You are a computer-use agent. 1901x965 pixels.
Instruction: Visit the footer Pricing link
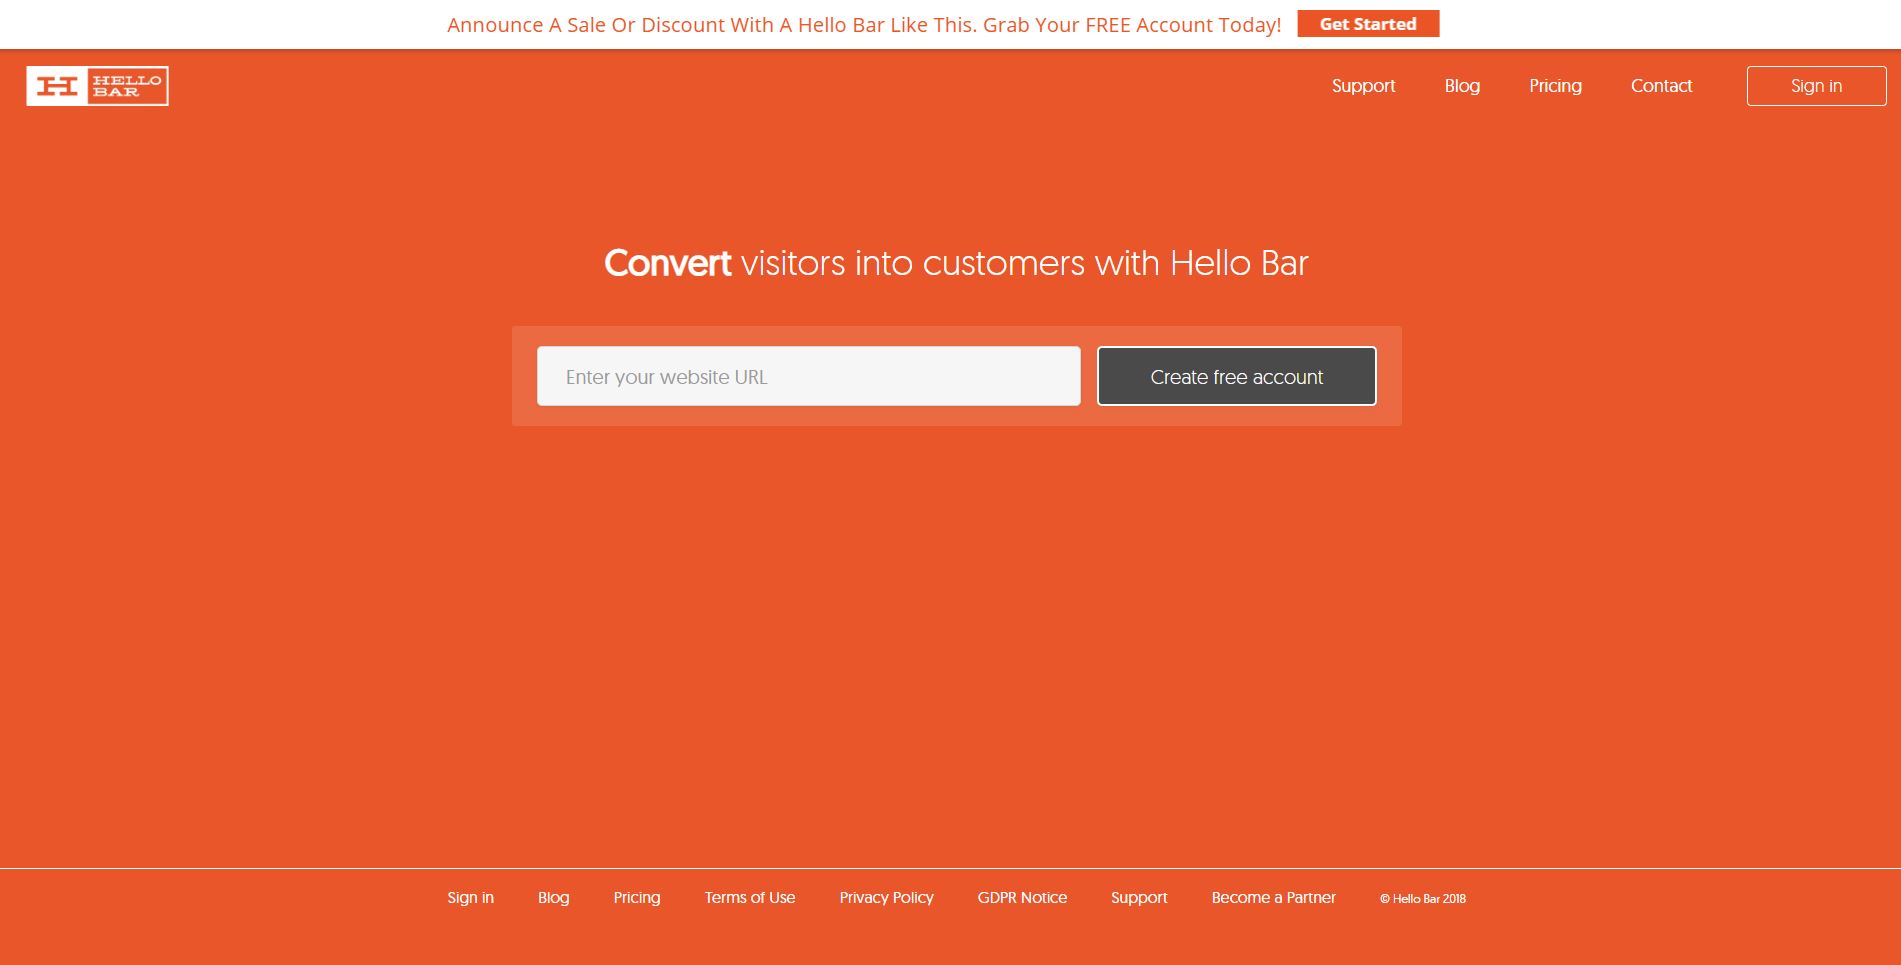(636, 898)
